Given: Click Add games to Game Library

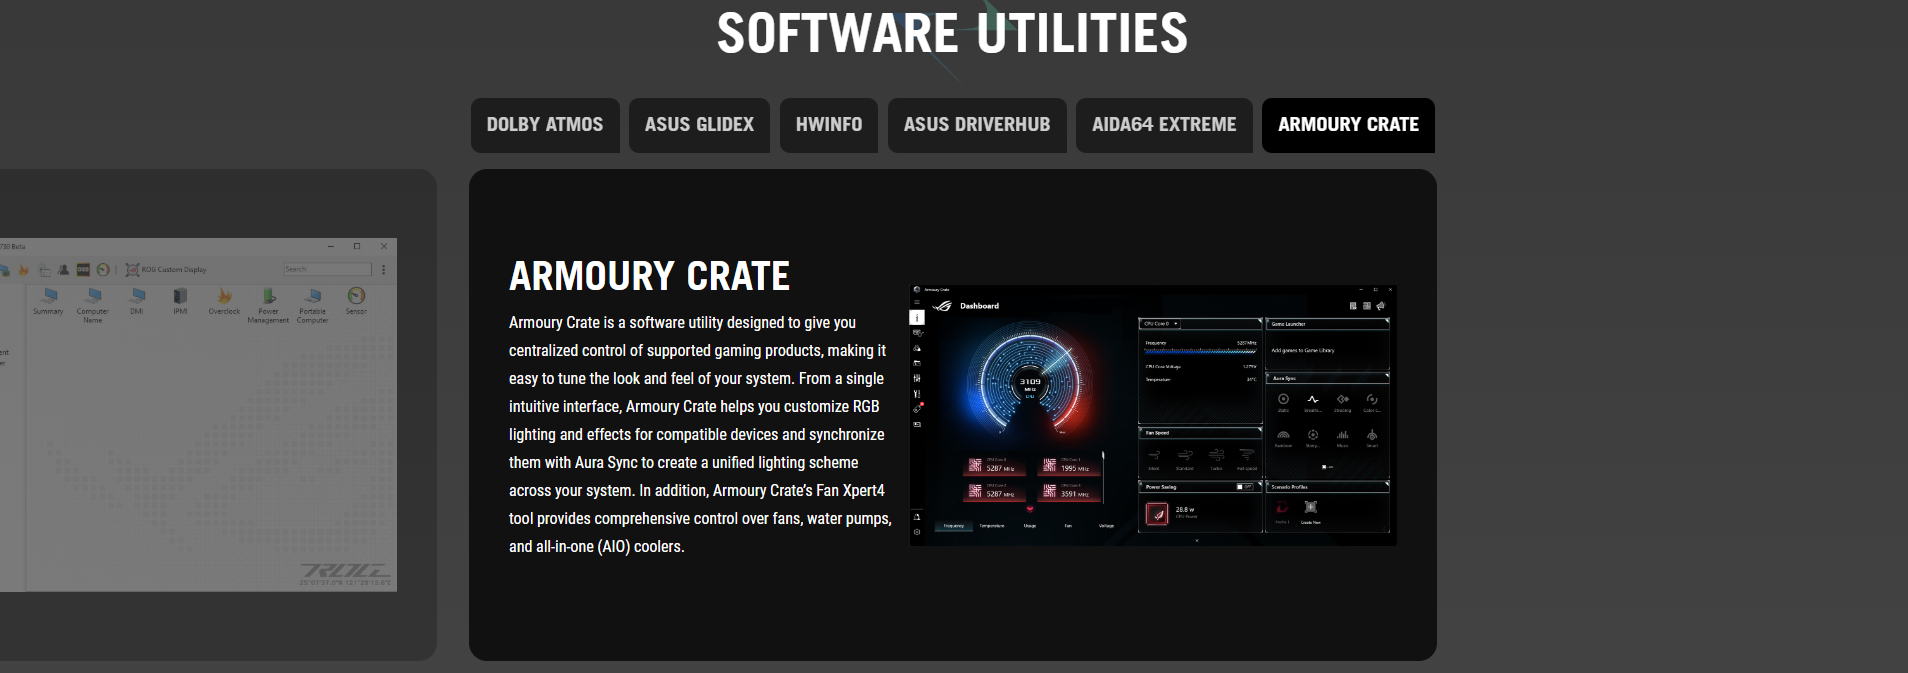Looking at the screenshot, I should pyautogui.click(x=1303, y=351).
